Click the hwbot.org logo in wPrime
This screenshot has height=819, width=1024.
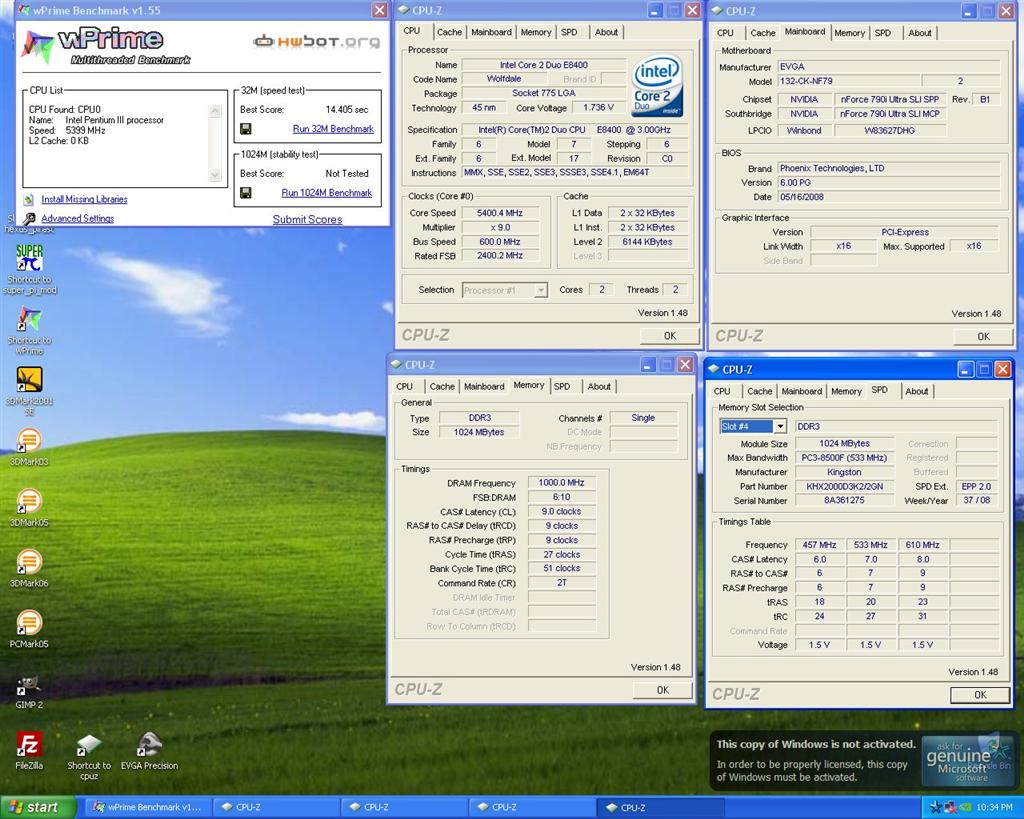(317, 41)
